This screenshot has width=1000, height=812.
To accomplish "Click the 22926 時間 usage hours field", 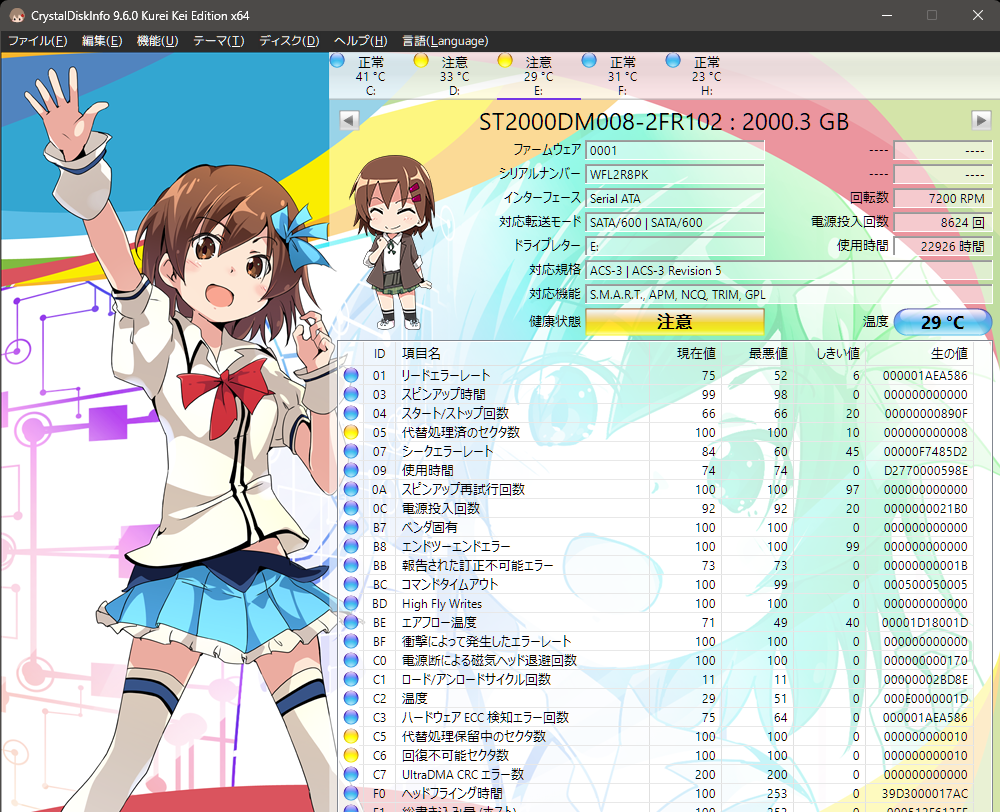I will coord(943,246).
